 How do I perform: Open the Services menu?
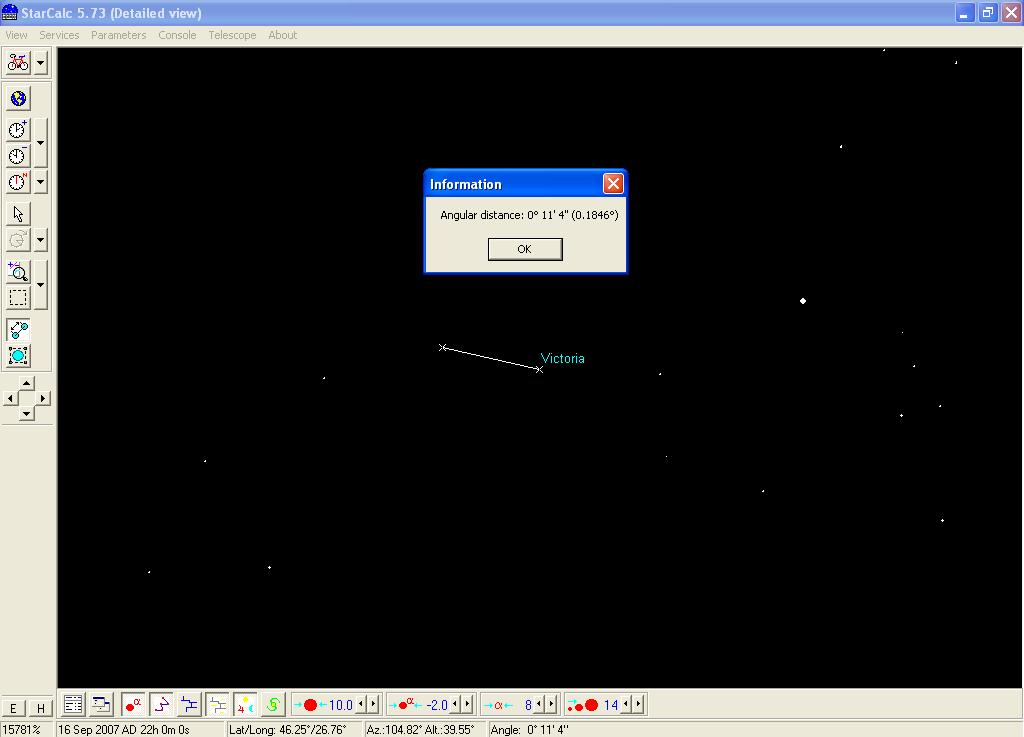(59, 35)
